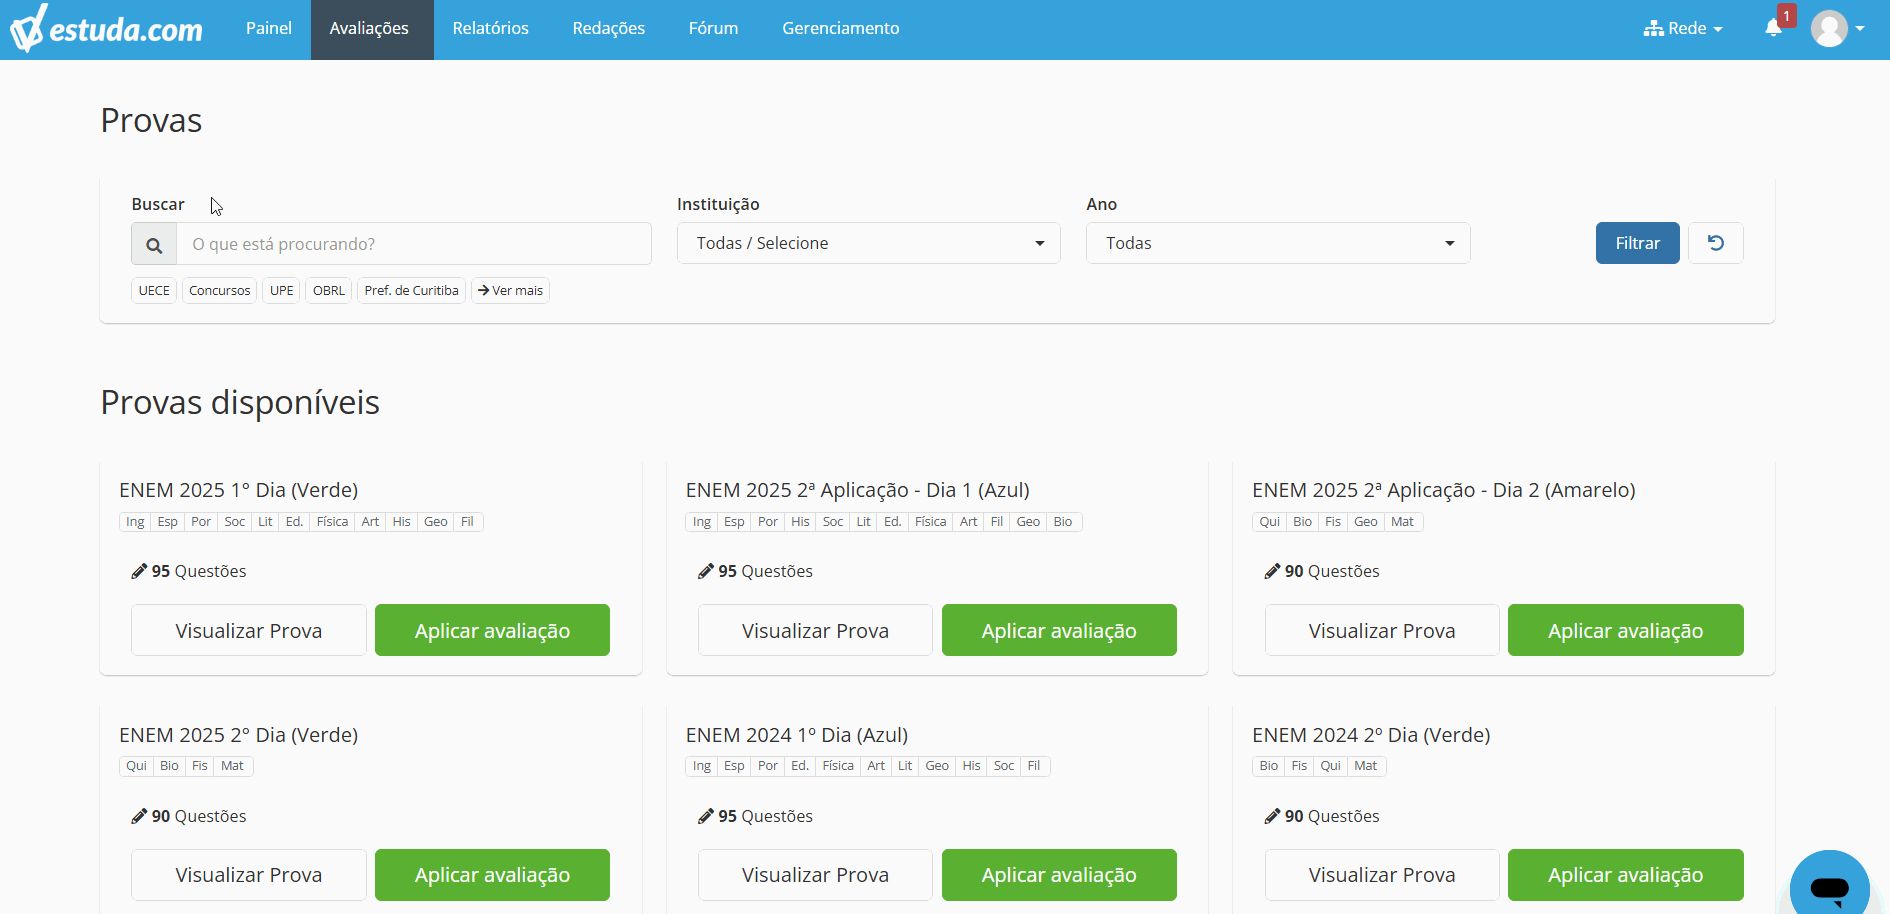
Task: Visualizar Prova for ENEM 2025 1º Dia (Verde)
Action: 249,630
